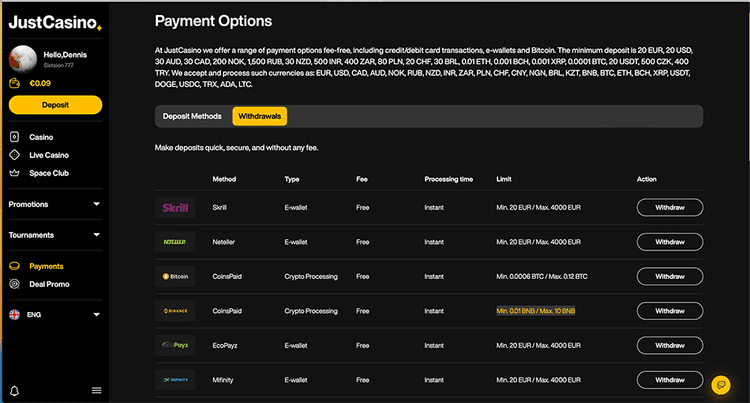The width and height of the screenshot is (750, 403).
Task: Click the Neteller logo
Action: [x=175, y=242]
